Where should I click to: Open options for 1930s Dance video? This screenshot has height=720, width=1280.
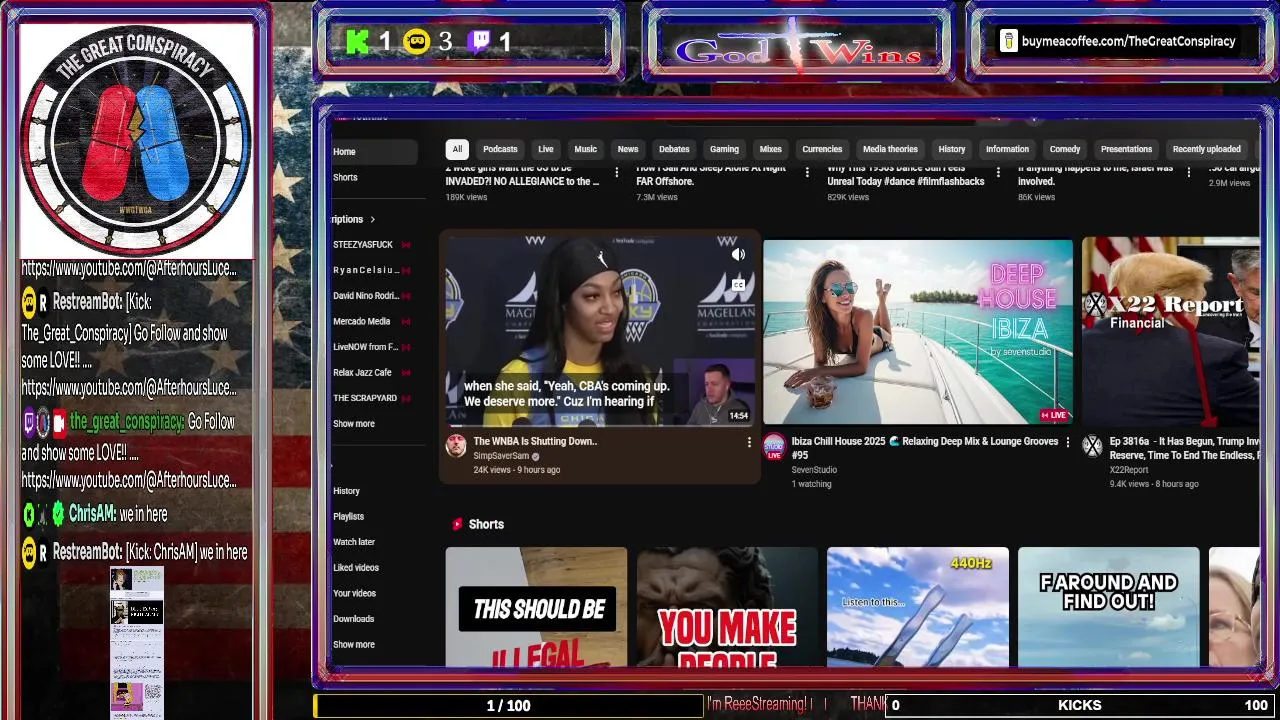pyautogui.click(x=997, y=174)
